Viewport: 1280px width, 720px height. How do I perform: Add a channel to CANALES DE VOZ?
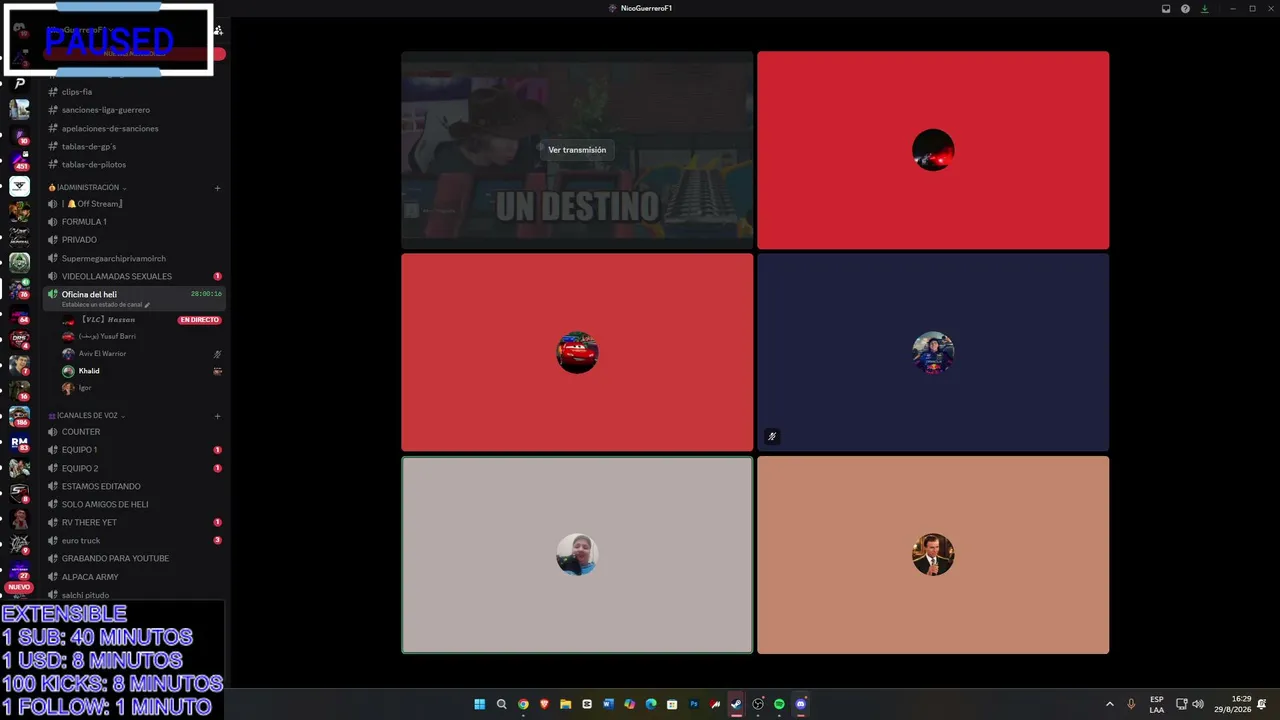click(217, 416)
